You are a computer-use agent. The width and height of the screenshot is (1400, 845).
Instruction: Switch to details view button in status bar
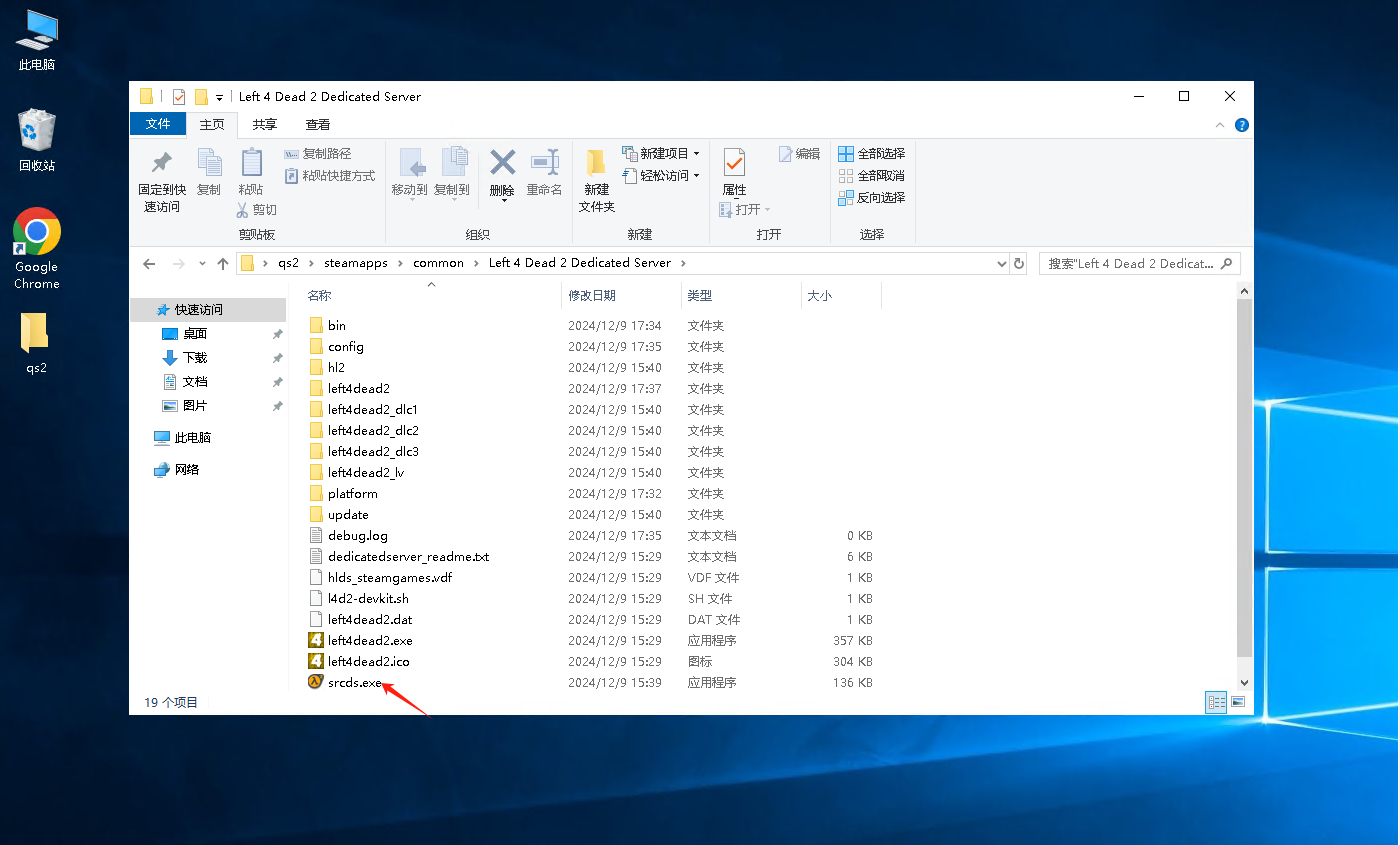coord(1216,702)
